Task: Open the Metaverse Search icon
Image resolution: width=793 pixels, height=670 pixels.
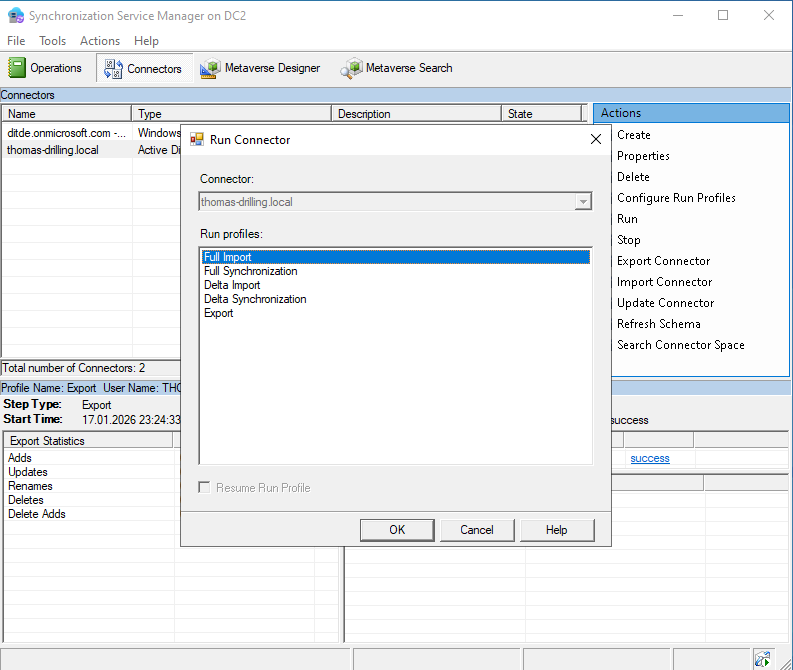Action: point(351,68)
